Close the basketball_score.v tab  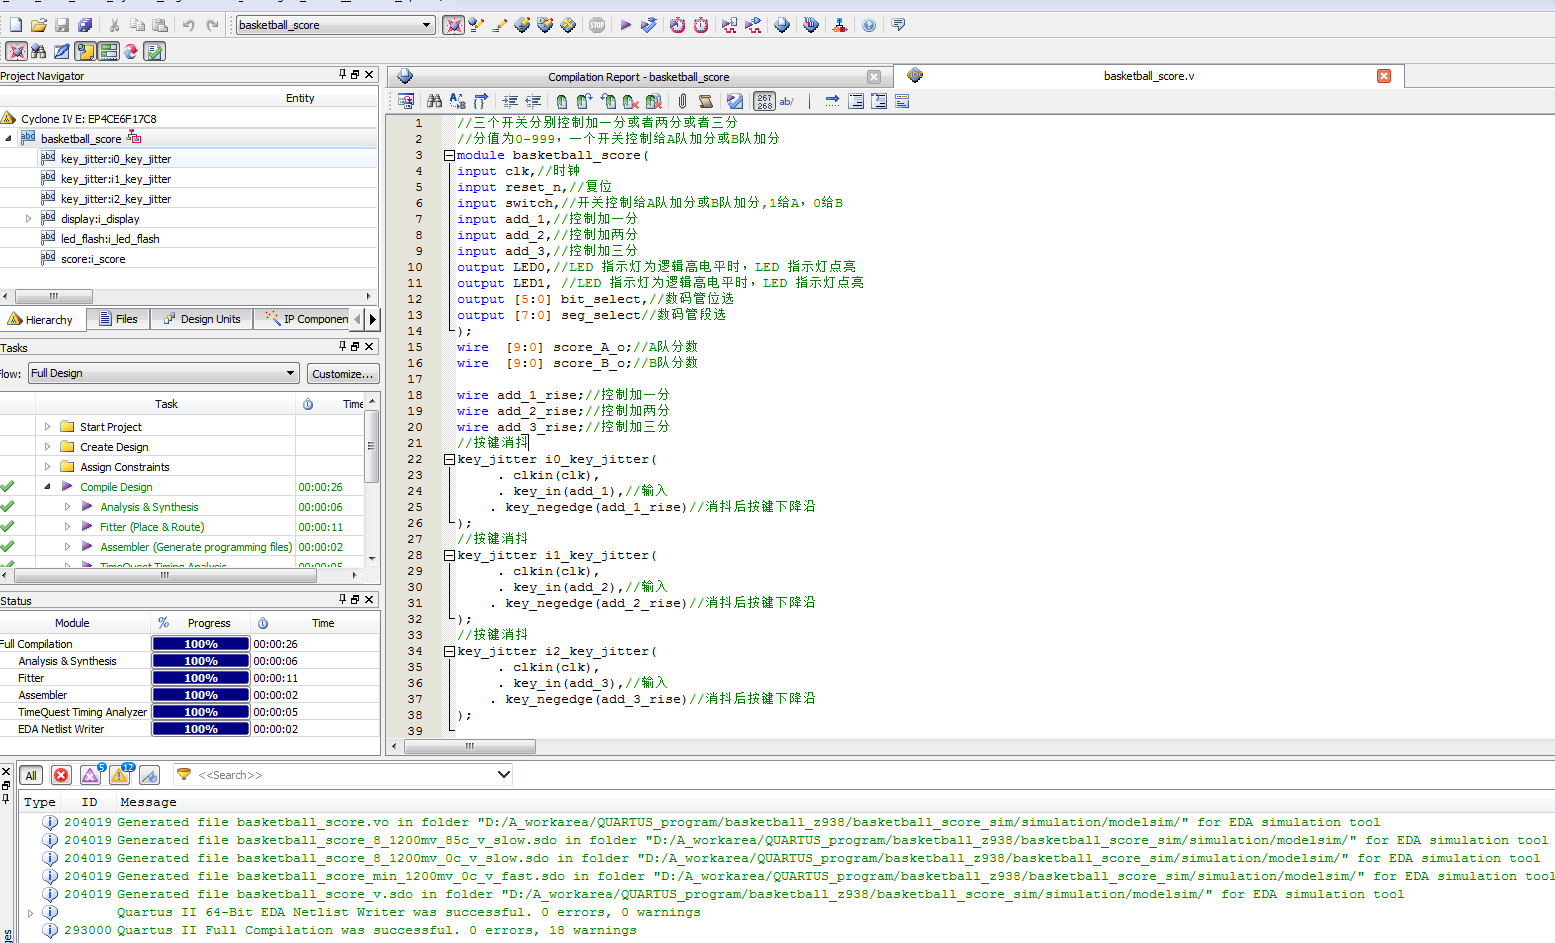coord(1384,76)
